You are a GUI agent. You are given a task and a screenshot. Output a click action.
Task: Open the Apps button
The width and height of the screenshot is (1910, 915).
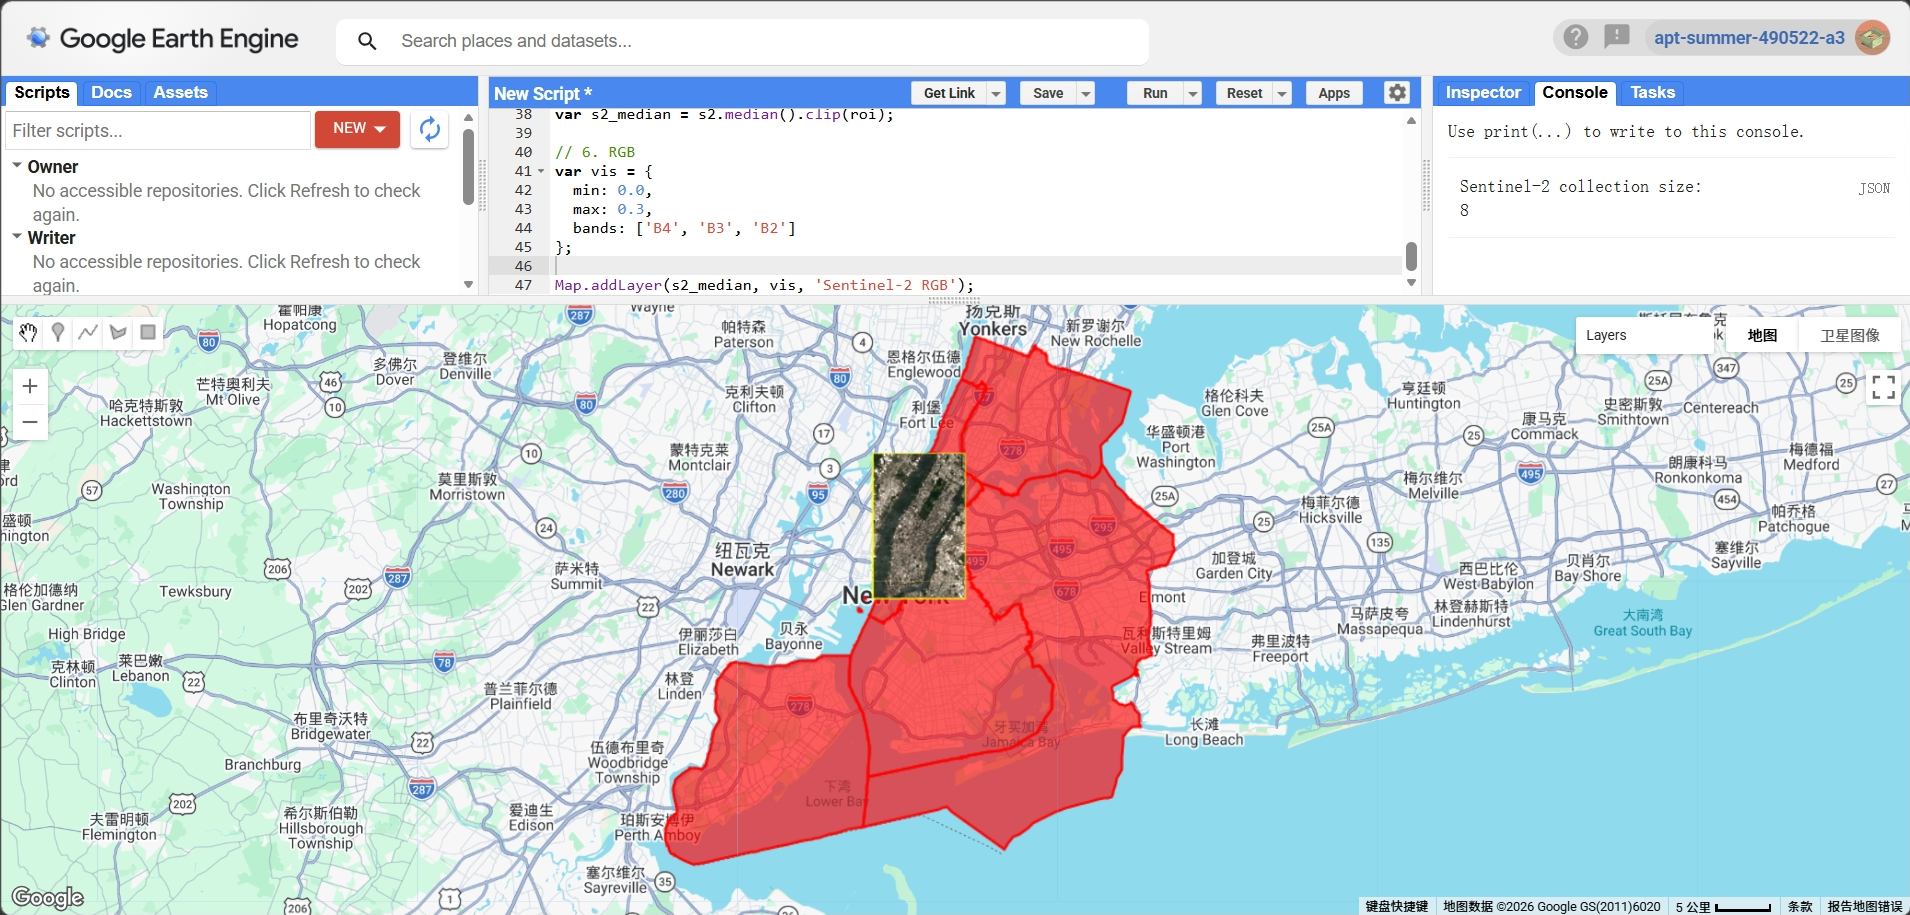pos(1334,93)
